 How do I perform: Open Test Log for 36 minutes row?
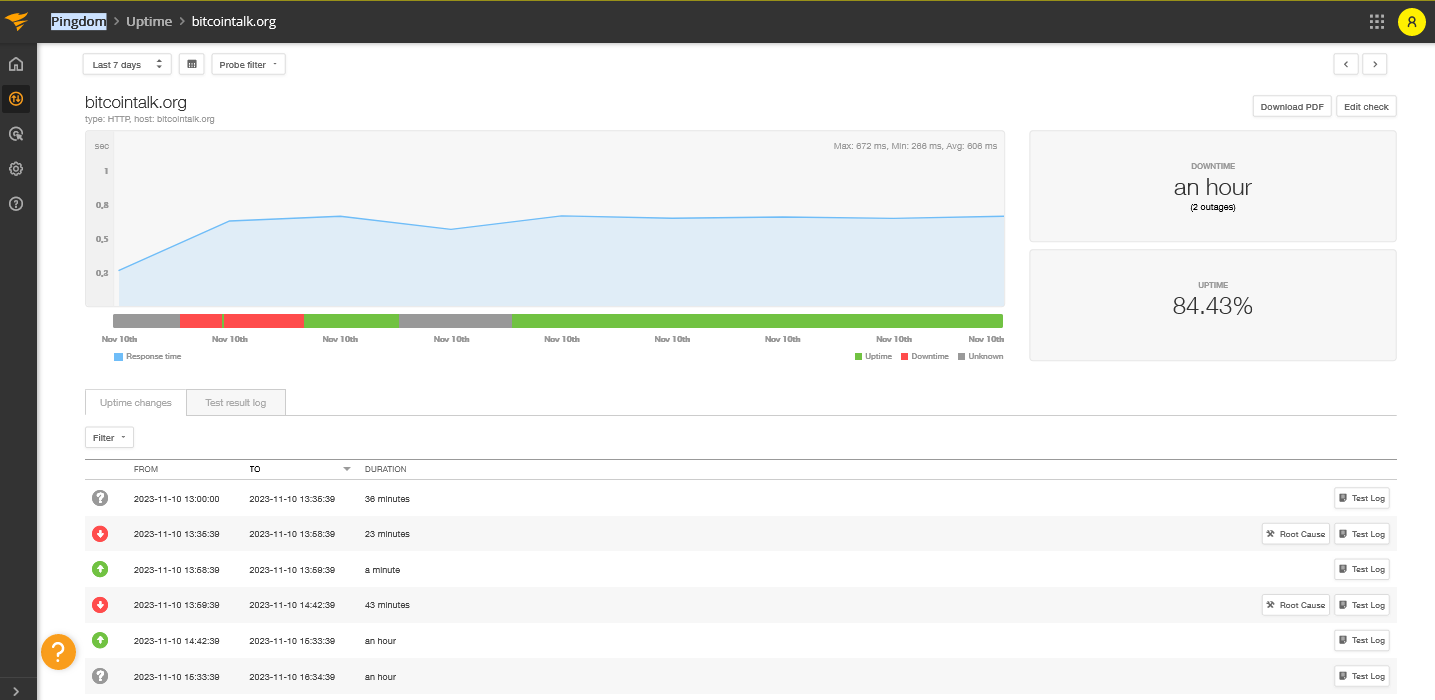click(1362, 498)
